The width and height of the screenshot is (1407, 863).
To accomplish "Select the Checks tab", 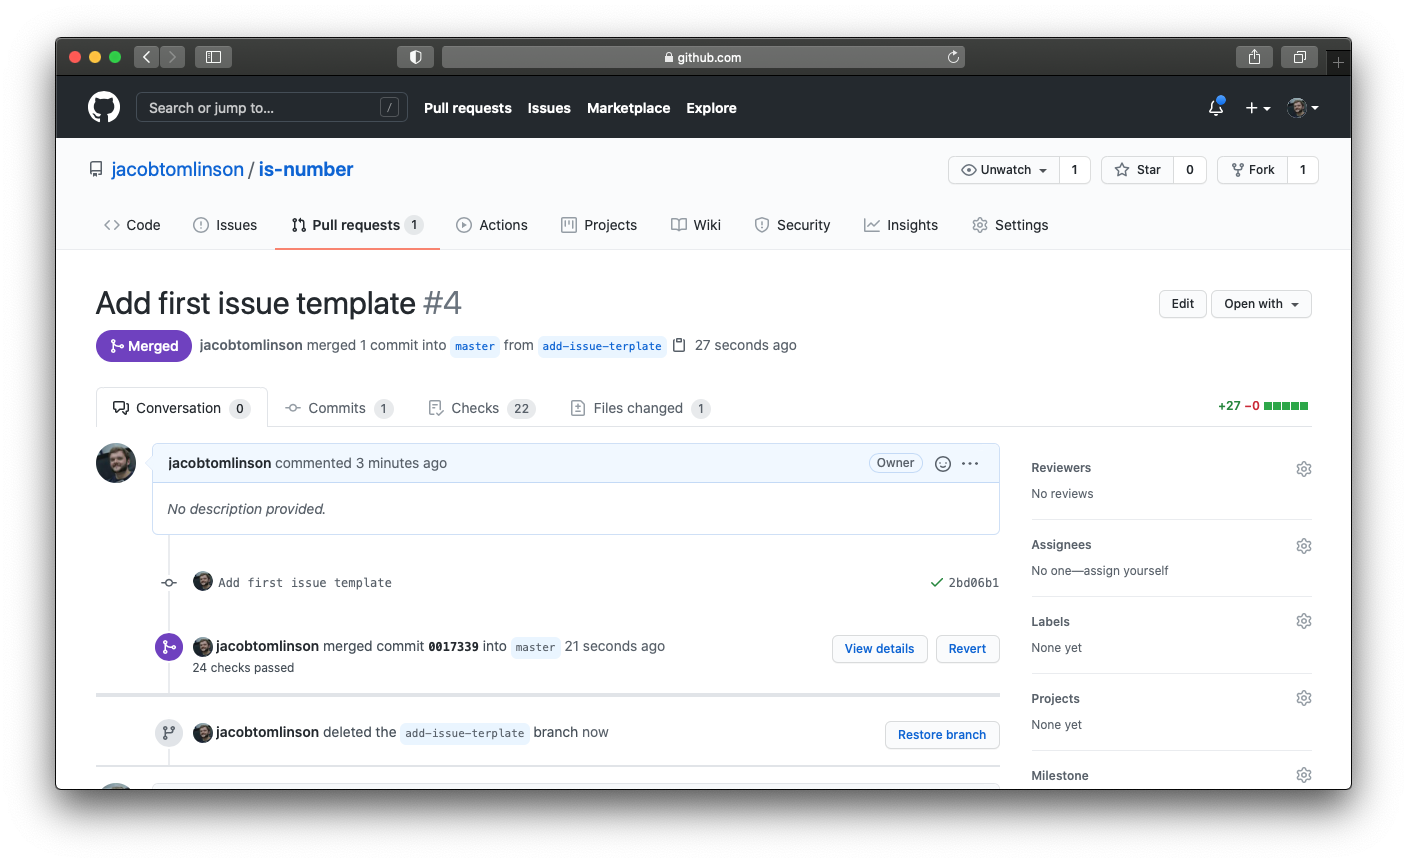I will coord(475,407).
